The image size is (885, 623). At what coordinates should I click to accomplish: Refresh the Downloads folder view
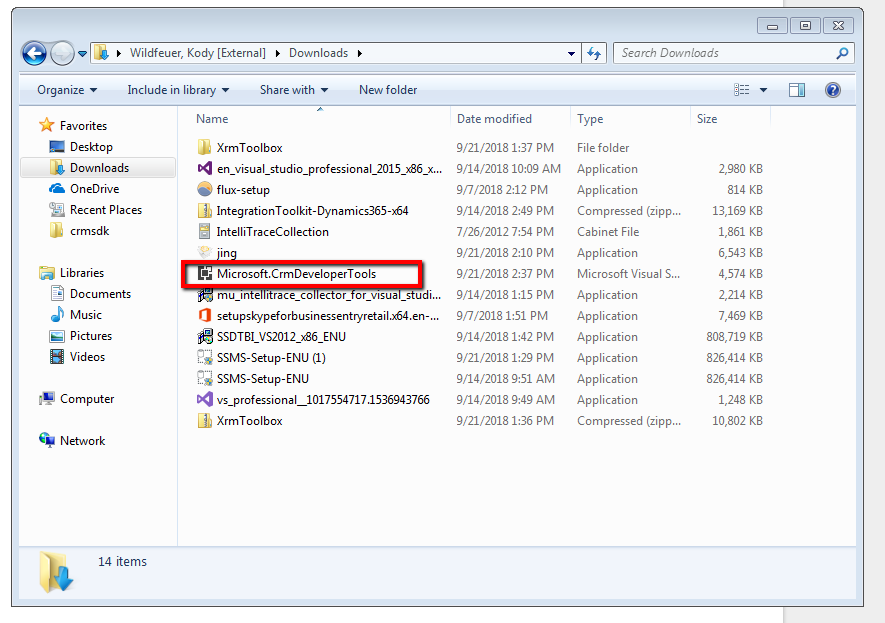coord(594,54)
